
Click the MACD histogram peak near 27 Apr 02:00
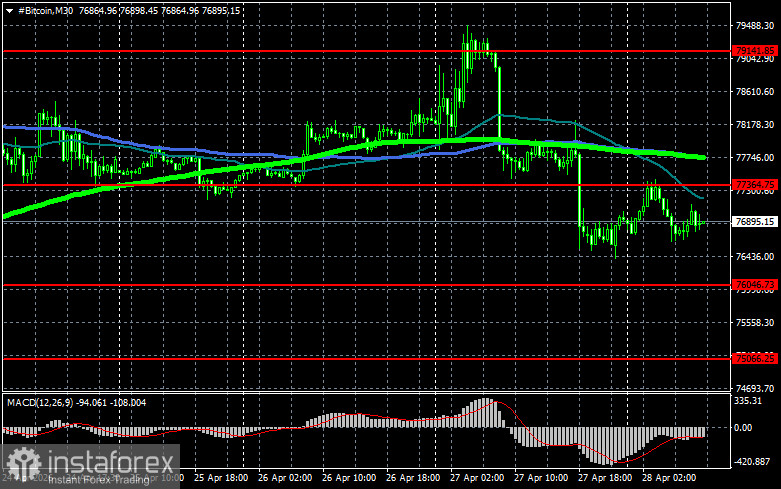484,403
